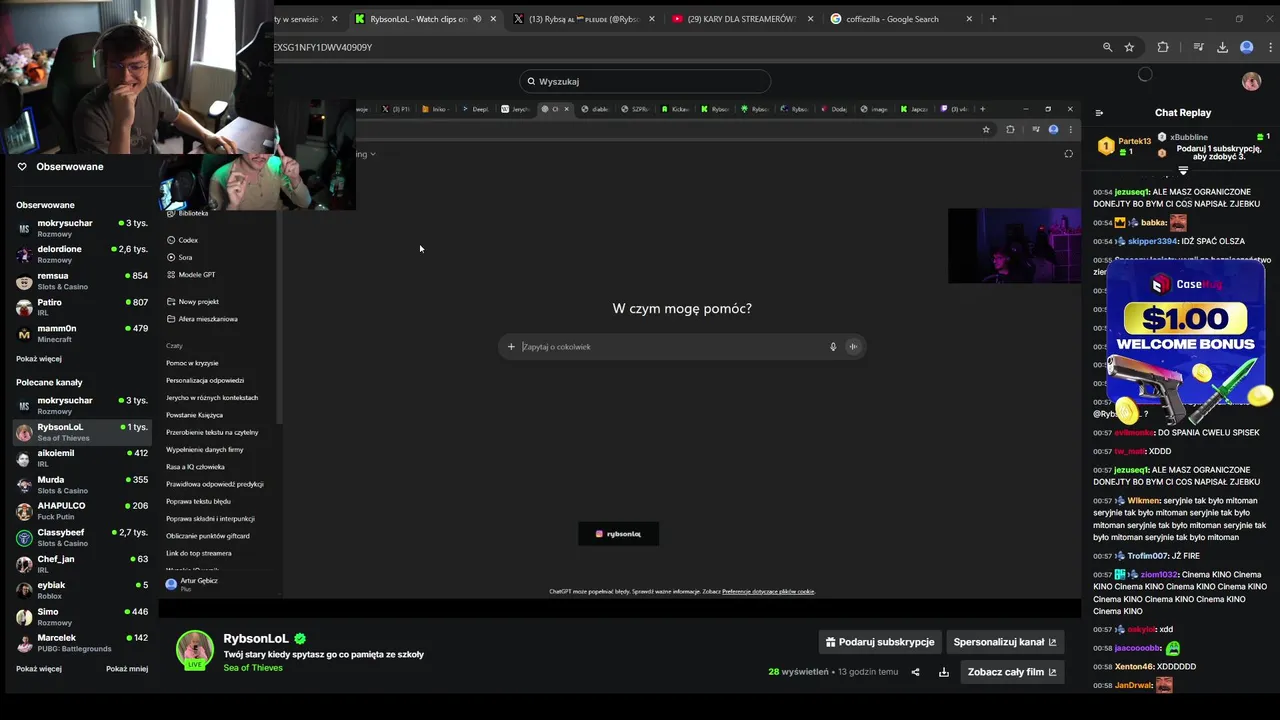Switch to KARY DLA STREAMERÓW YouTube tab
This screenshot has height=720, width=1280.
point(742,19)
